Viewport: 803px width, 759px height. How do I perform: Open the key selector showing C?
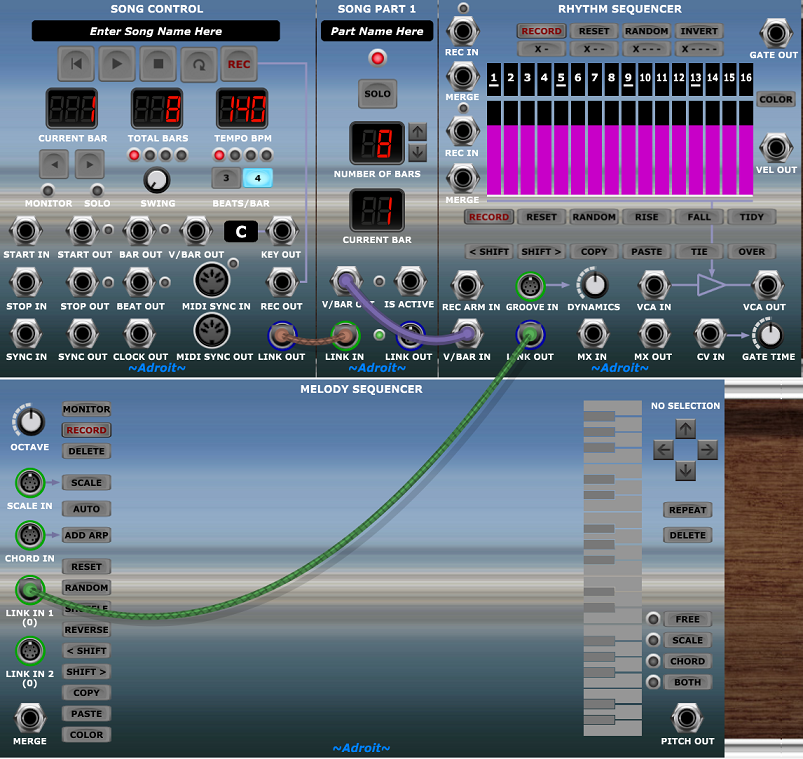[241, 231]
